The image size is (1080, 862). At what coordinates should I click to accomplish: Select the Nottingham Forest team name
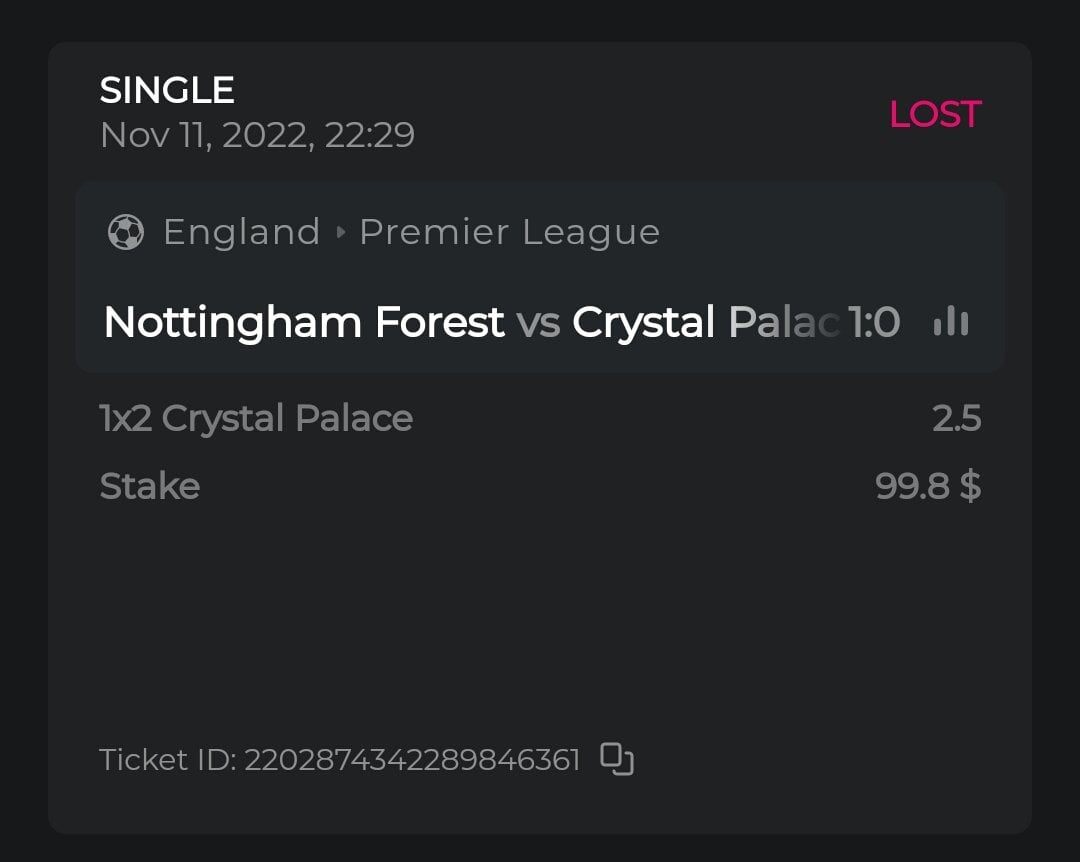pos(303,322)
